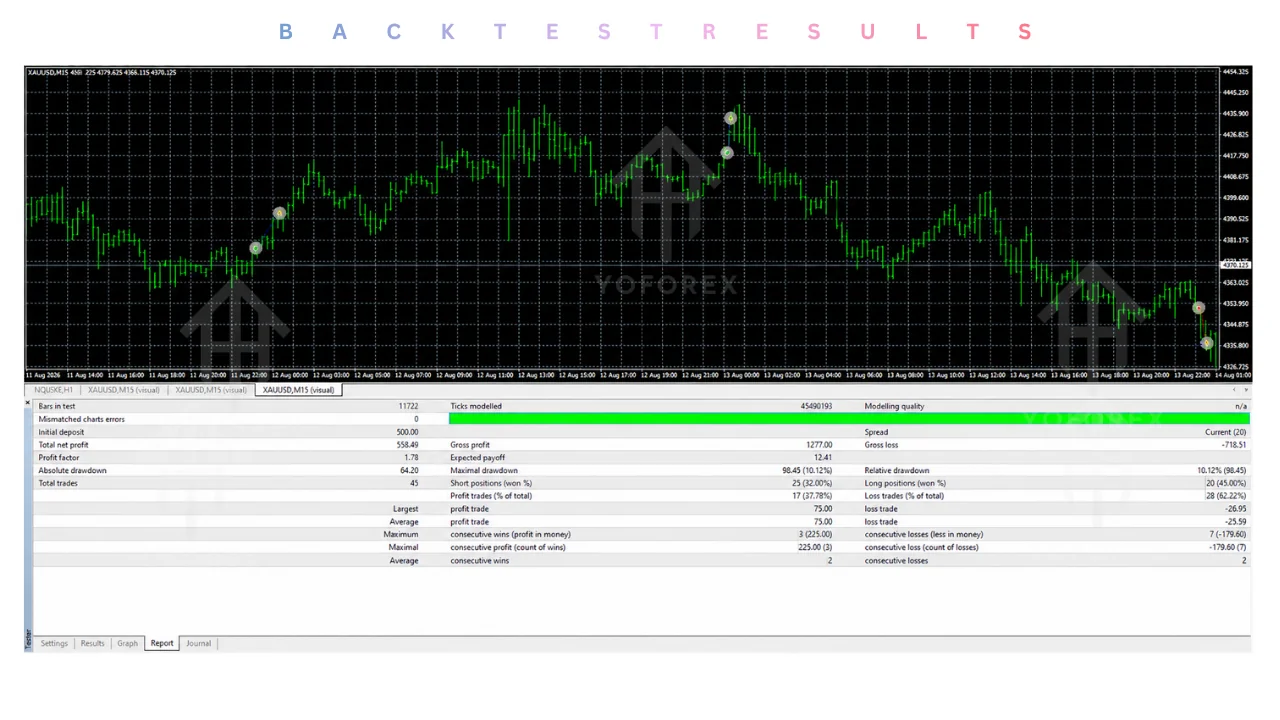Select the Short positions value 25 (32.00%)
The height and width of the screenshot is (720, 1280).
click(x=812, y=483)
